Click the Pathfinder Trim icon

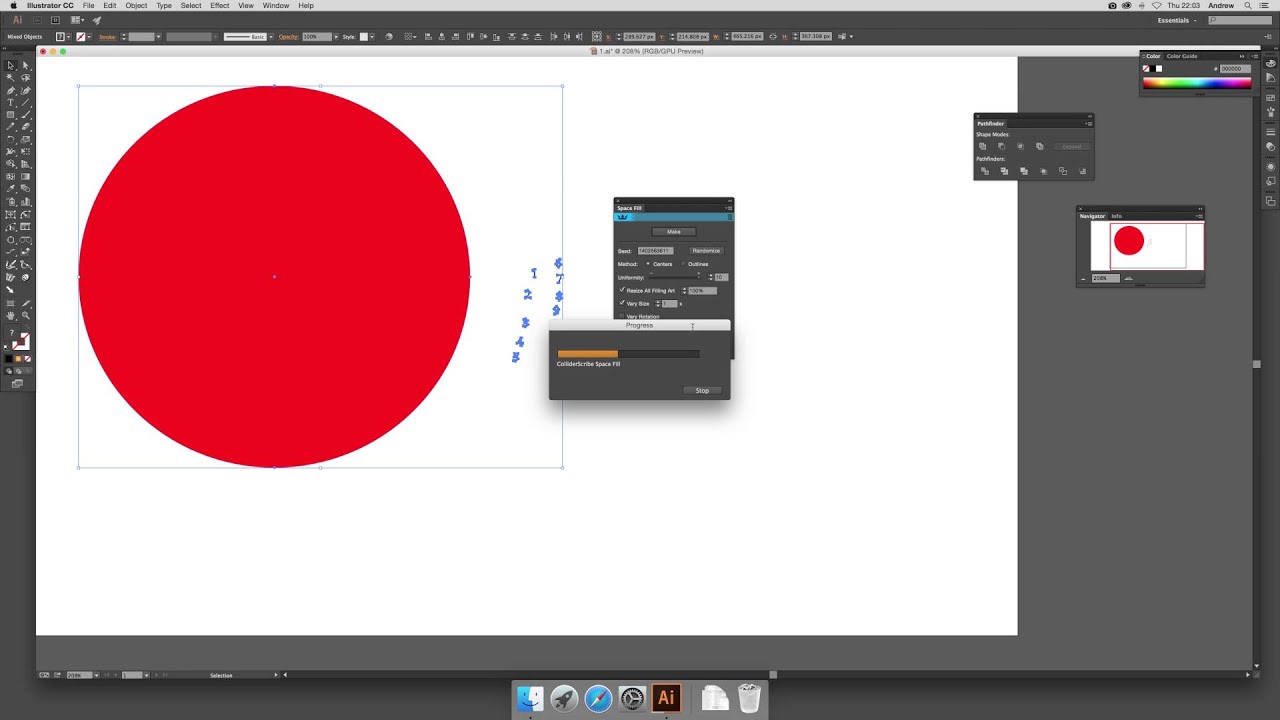(1004, 171)
